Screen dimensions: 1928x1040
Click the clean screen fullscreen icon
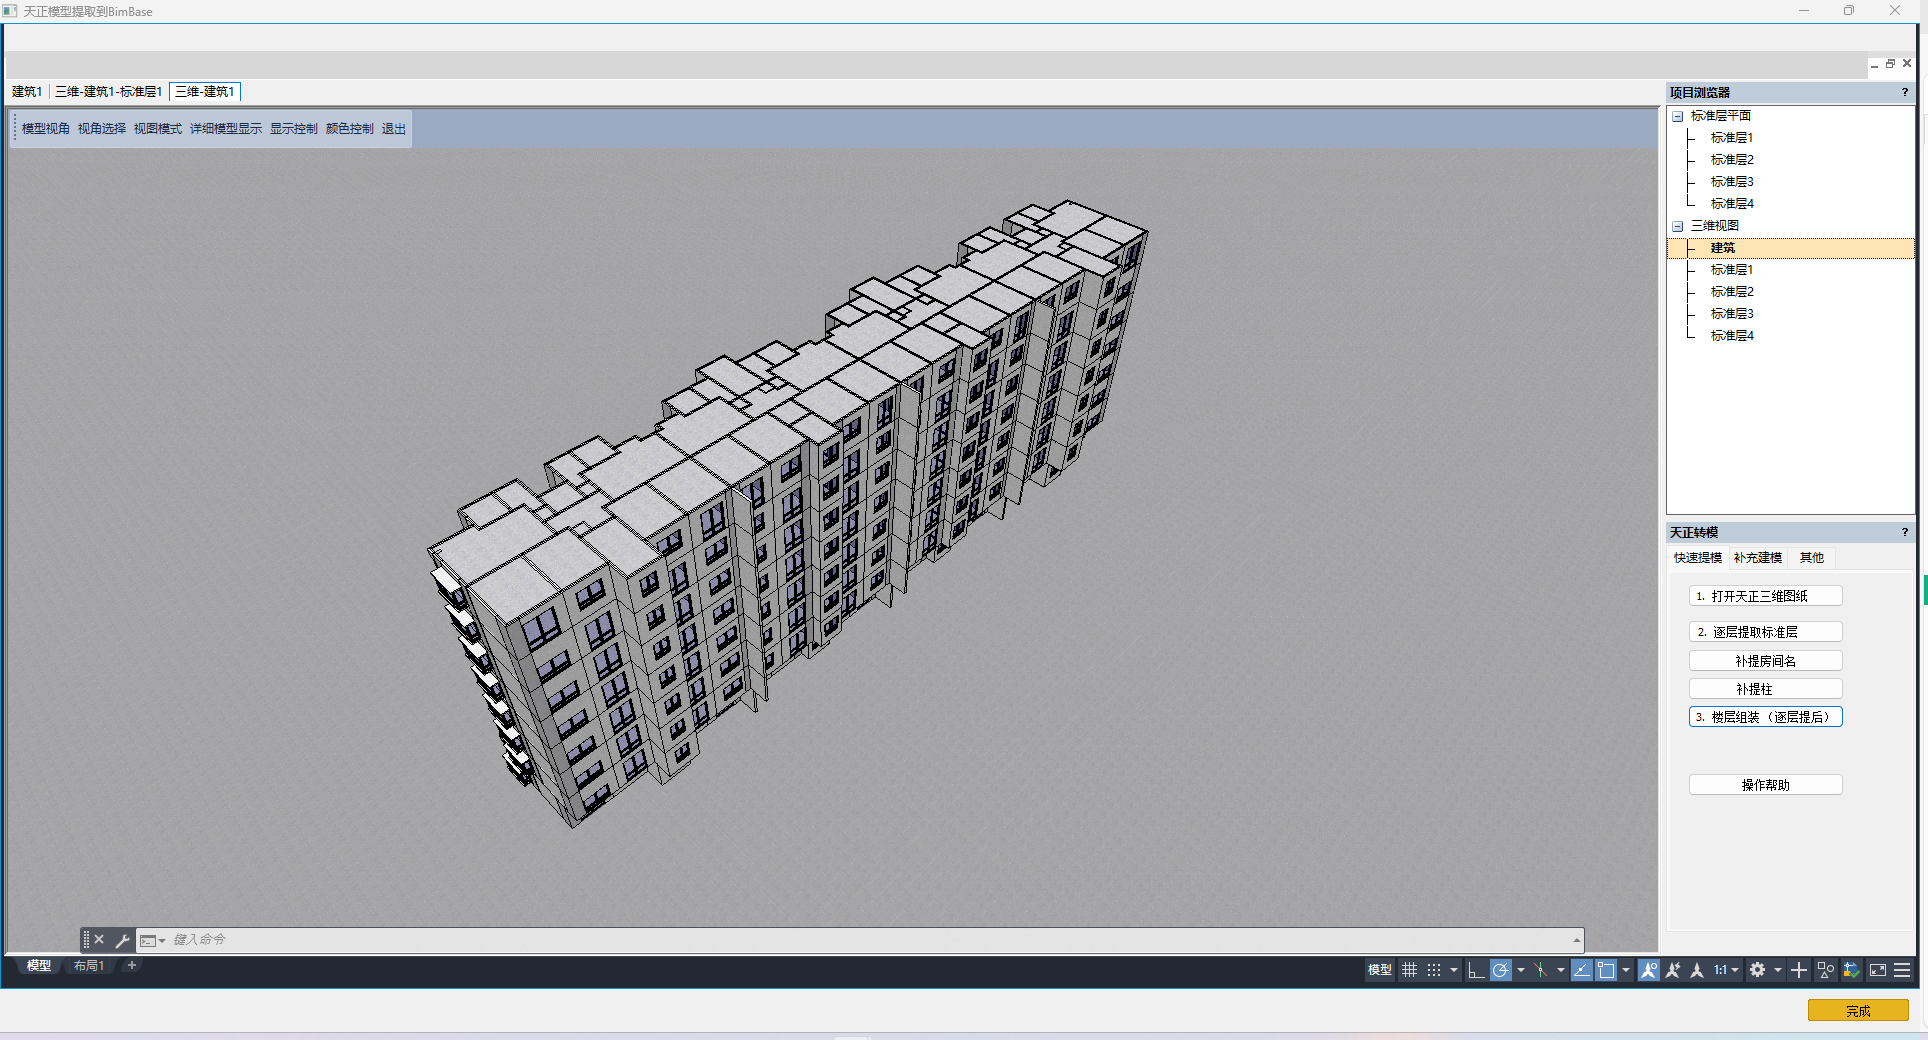(1878, 970)
